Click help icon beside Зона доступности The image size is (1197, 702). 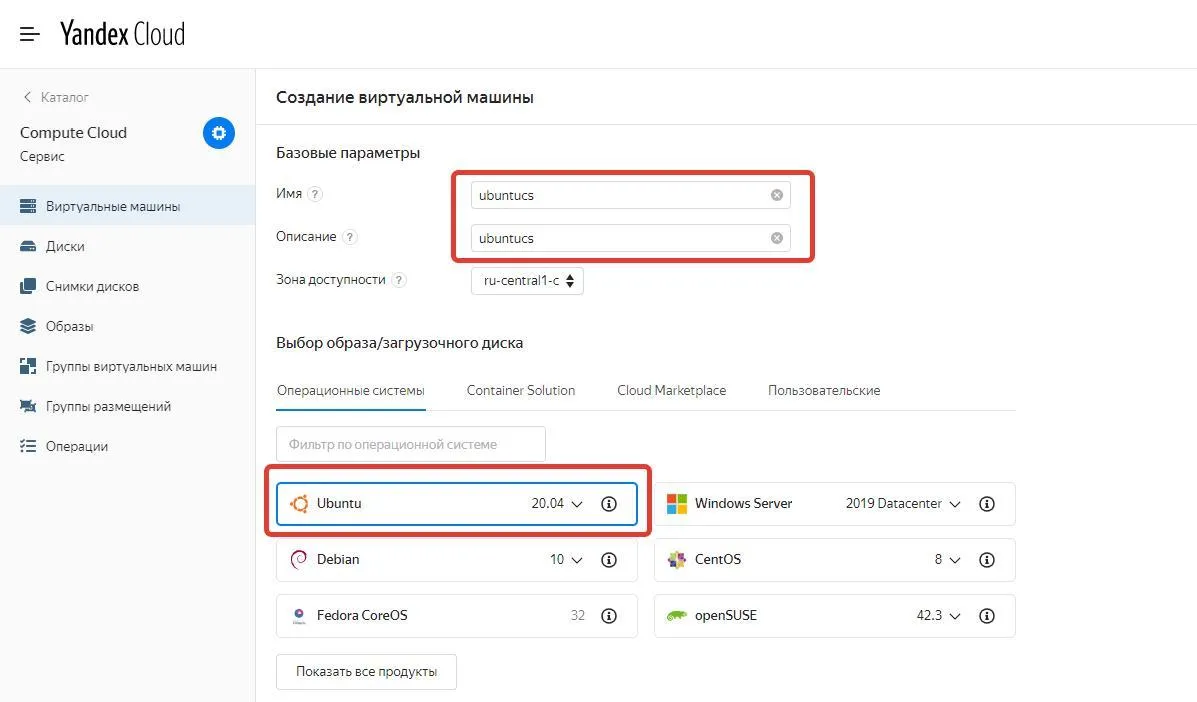tap(399, 281)
